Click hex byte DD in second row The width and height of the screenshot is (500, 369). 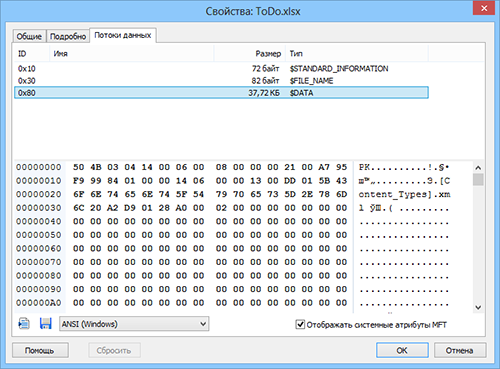point(290,181)
